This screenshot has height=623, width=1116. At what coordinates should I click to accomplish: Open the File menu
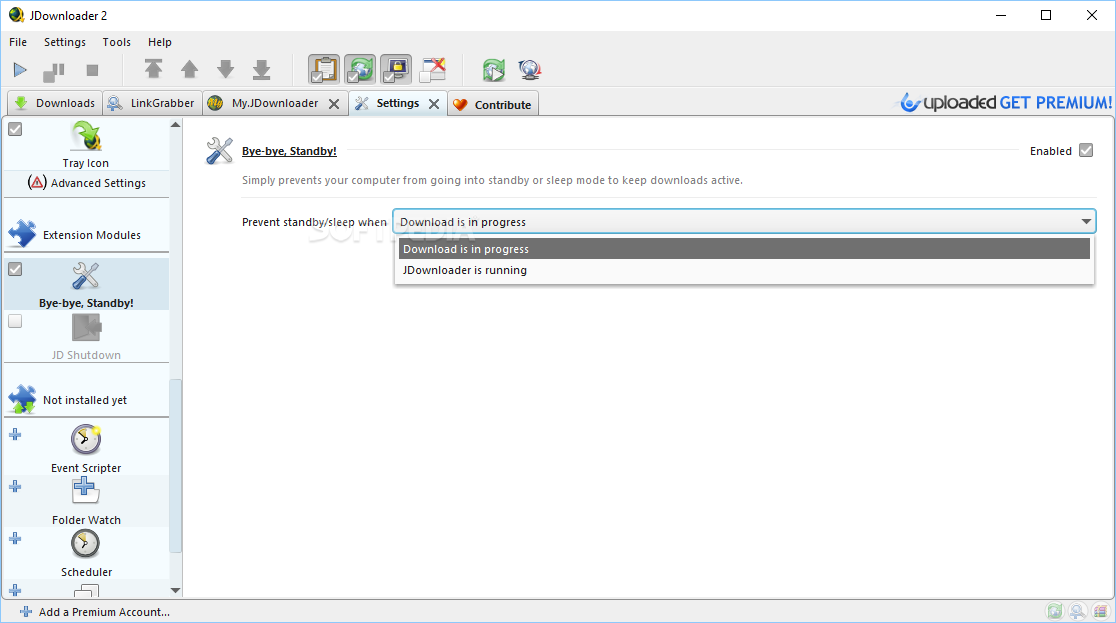click(x=18, y=42)
